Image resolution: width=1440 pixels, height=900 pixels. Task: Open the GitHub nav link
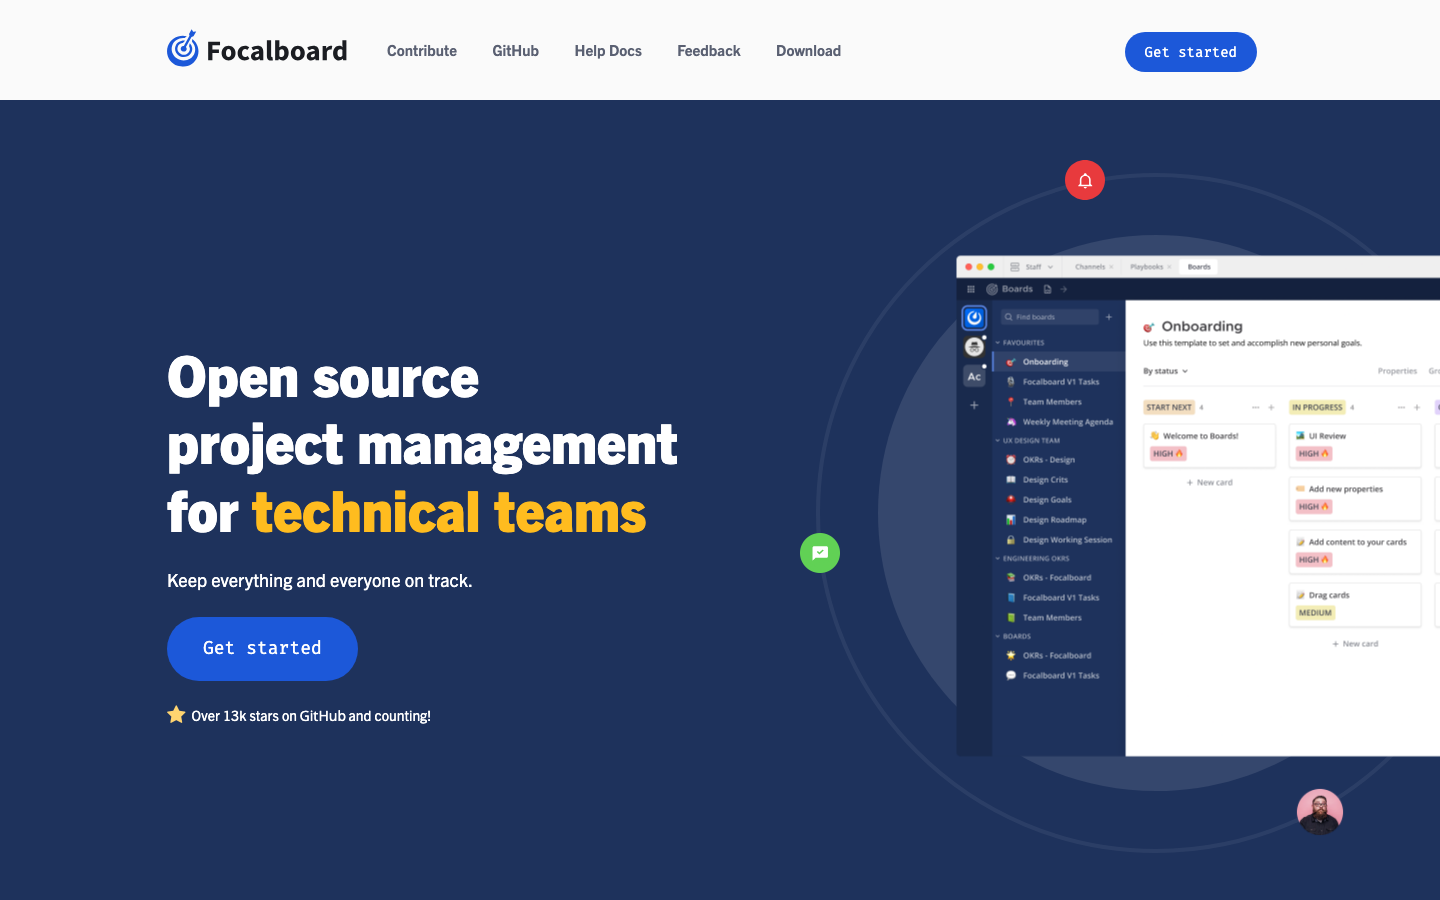point(515,51)
